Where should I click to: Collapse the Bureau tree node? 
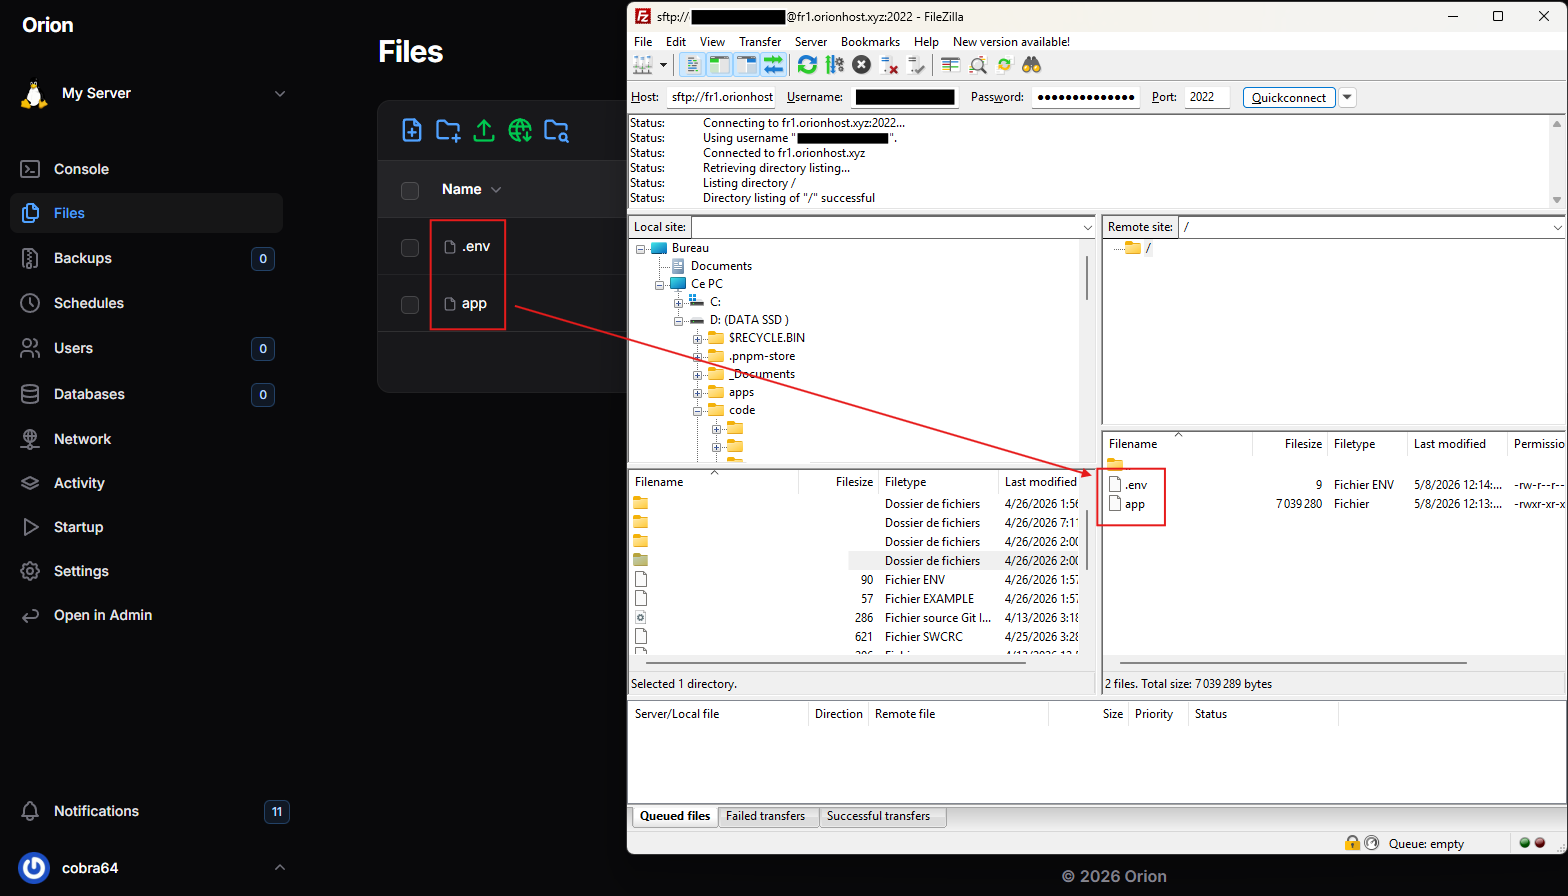641,249
